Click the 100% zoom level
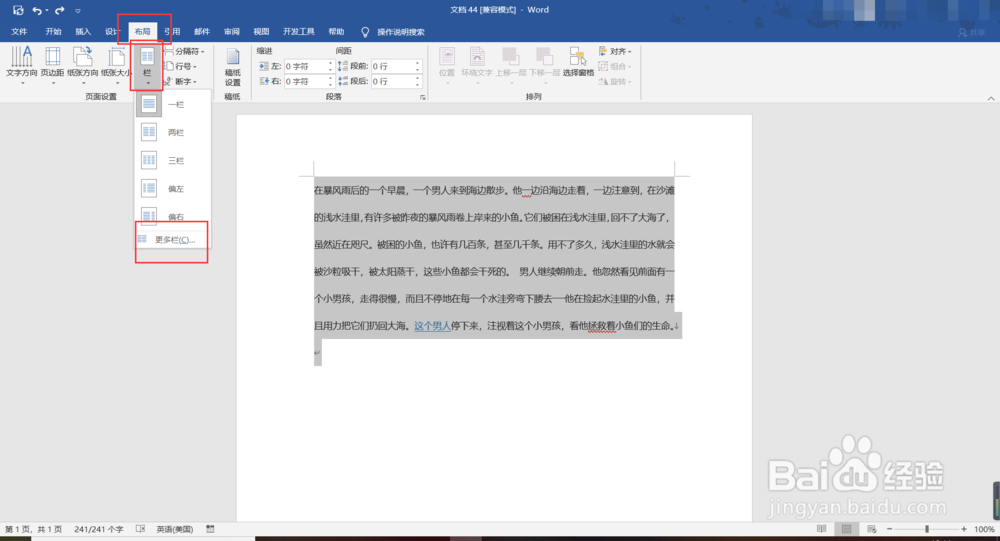 tap(984, 530)
